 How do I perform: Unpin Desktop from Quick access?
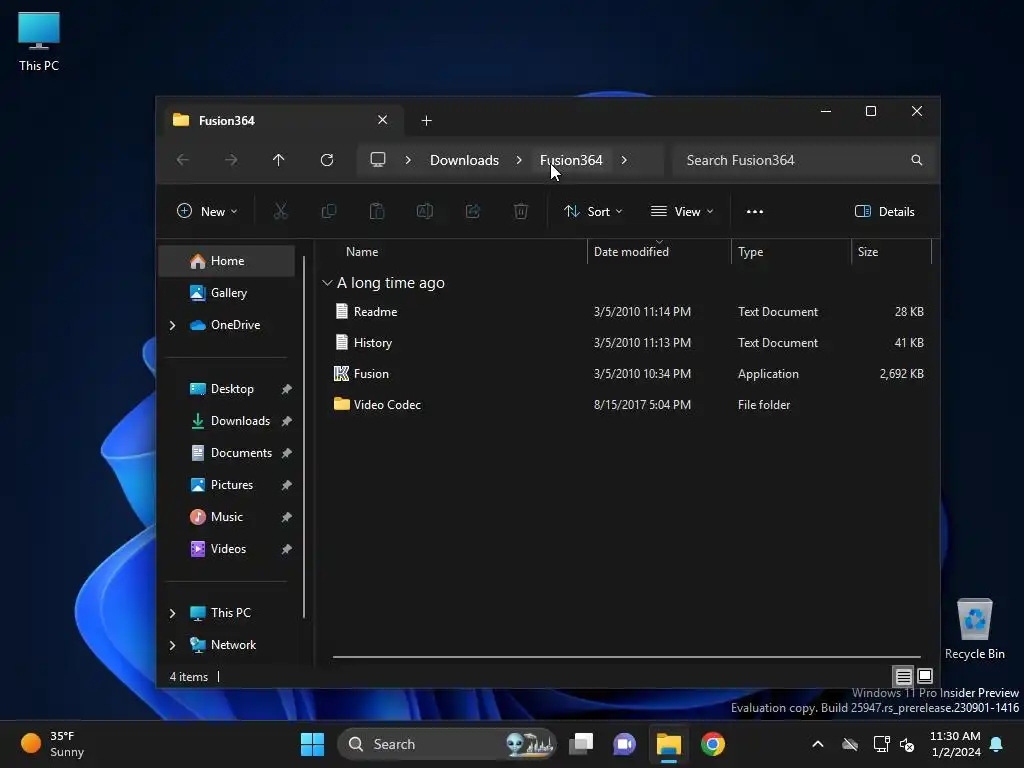coord(287,389)
